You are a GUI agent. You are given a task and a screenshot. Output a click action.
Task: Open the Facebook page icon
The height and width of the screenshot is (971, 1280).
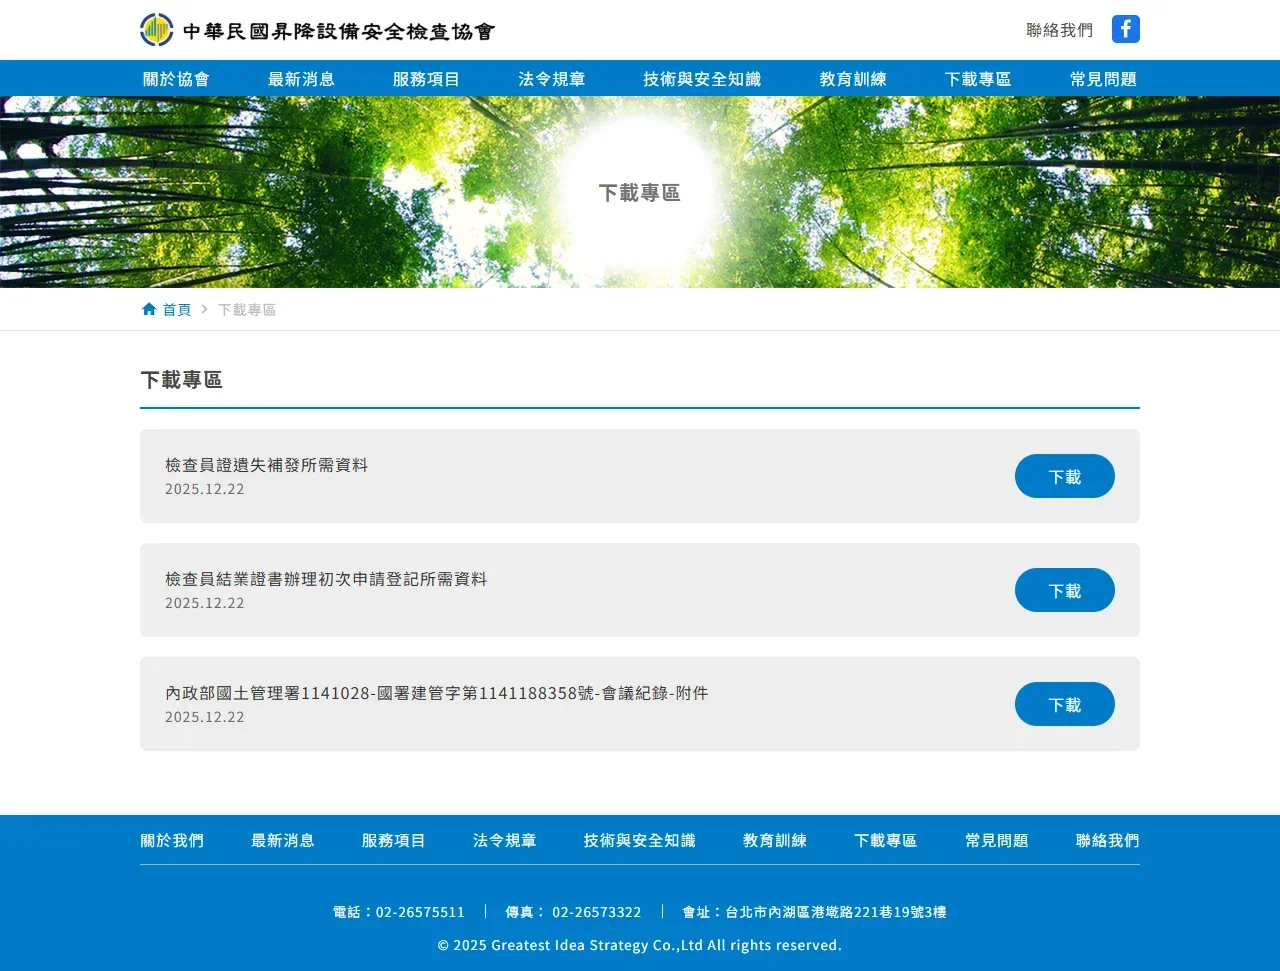pos(1125,29)
